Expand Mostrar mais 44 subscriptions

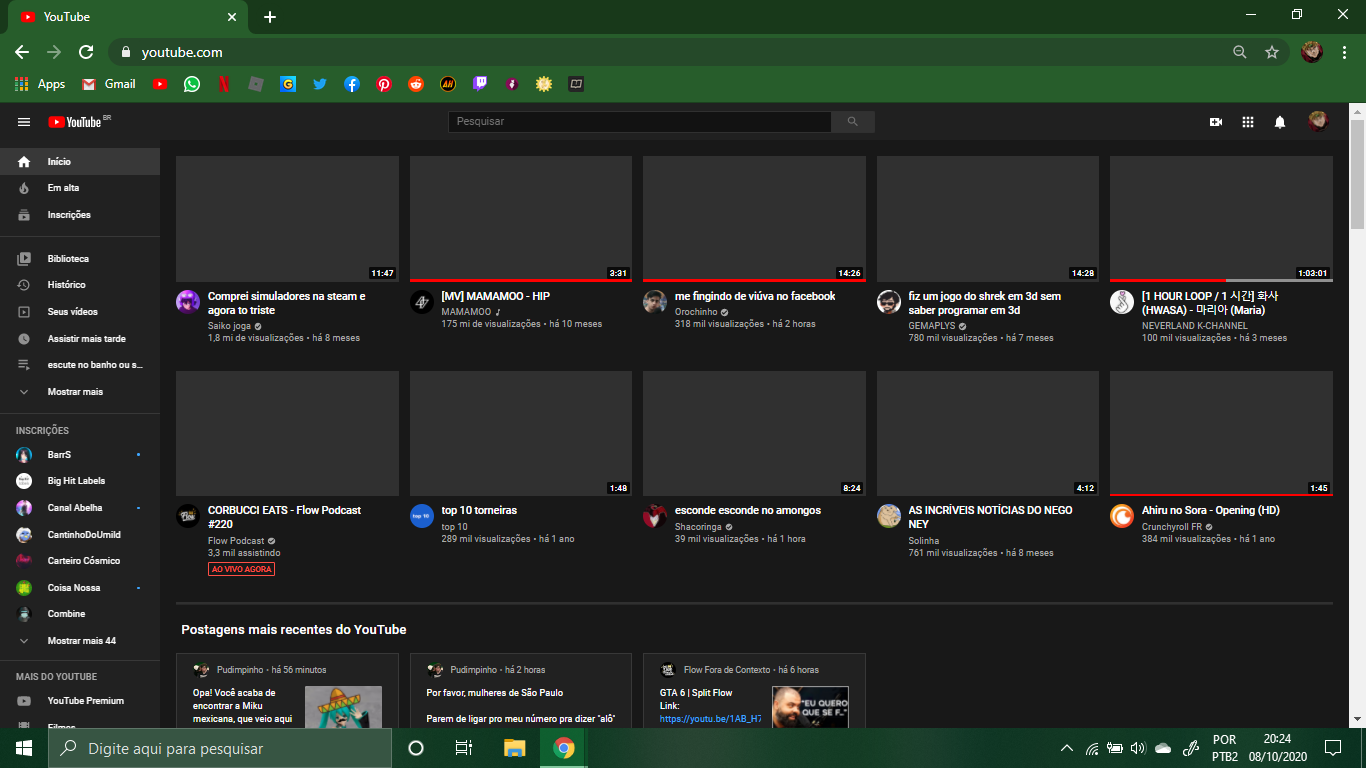tap(80, 641)
